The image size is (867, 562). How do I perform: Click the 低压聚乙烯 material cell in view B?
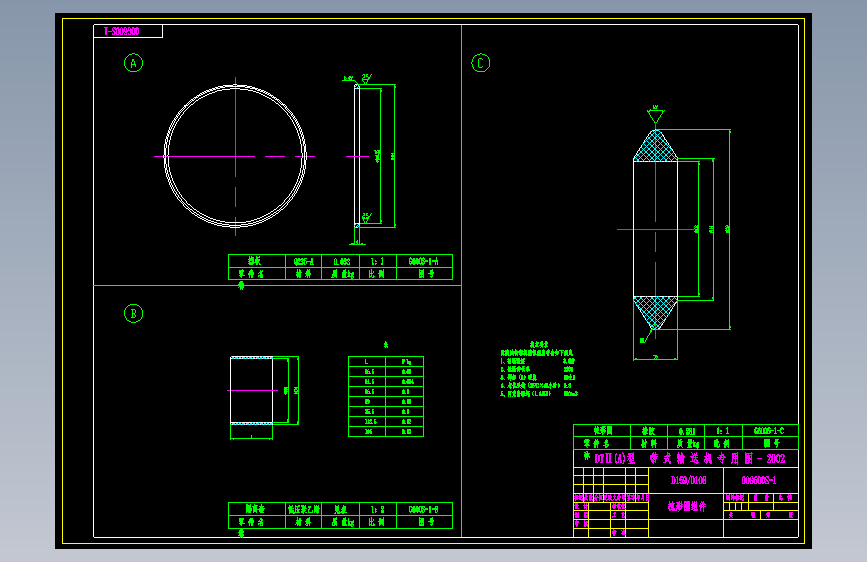tap(304, 509)
